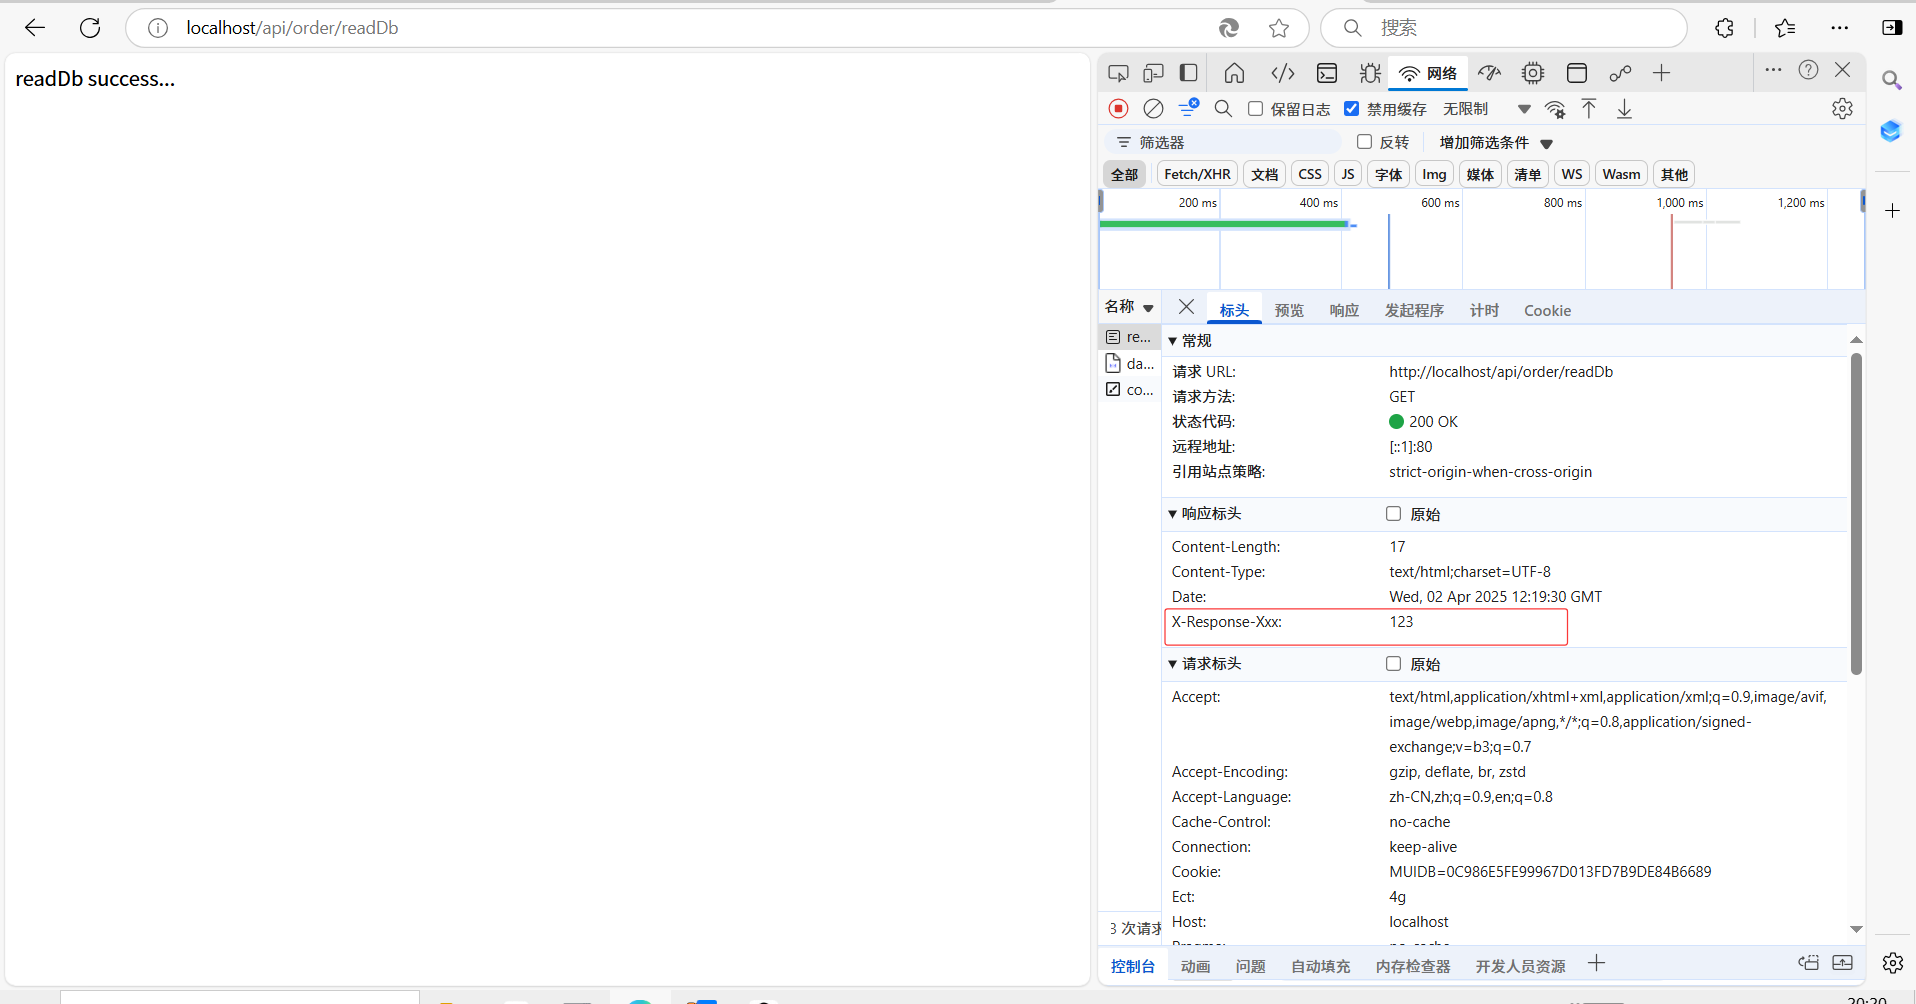This screenshot has height=1004, width=1916.
Task: Expand the 增加筛选条件 dropdown
Action: pos(1496,143)
